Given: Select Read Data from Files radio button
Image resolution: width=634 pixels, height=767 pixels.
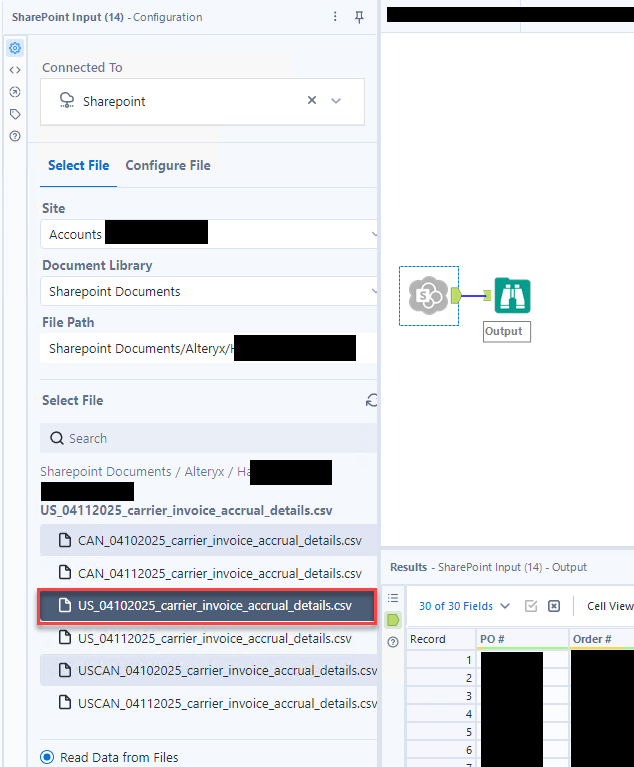Looking at the screenshot, I should click(x=47, y=757).
